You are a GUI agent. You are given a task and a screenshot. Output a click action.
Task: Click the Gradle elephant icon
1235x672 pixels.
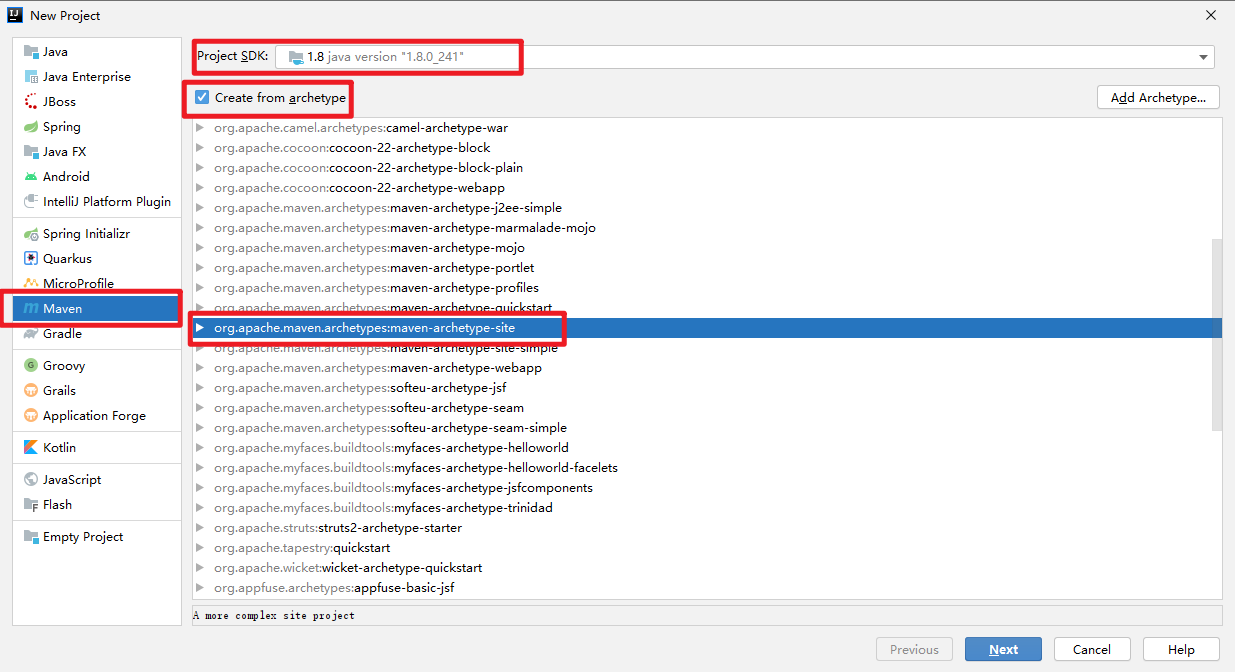pos(31,334)
